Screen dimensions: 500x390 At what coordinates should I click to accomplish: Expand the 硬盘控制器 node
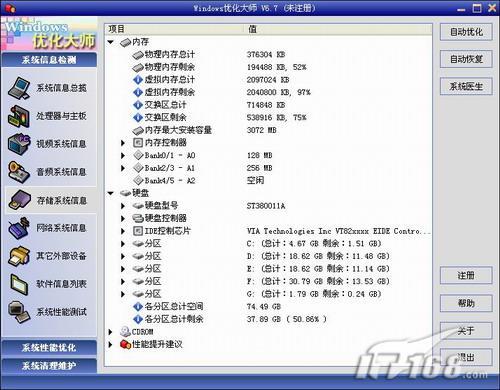click(x=123, y=219)
